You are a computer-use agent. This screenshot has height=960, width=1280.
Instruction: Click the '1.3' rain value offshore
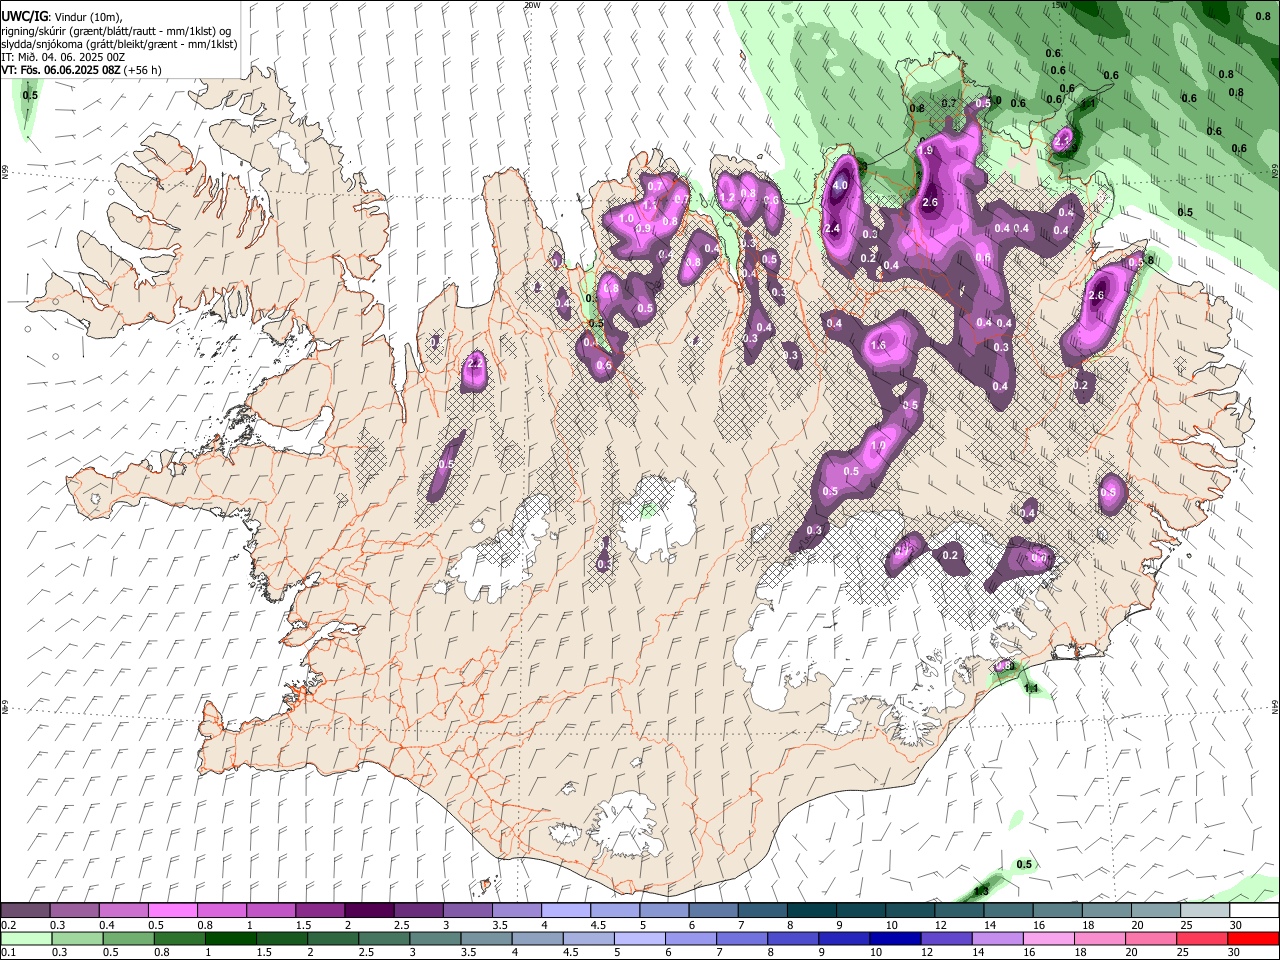coord(981,891)
